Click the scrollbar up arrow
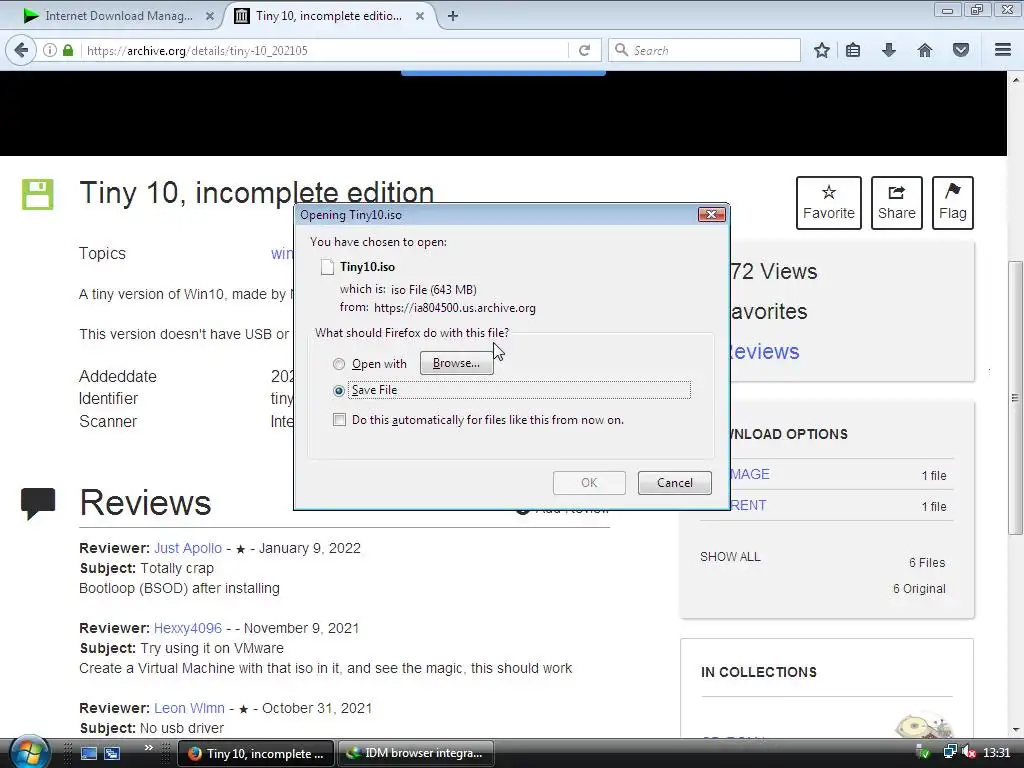 [x=1015, y=79]
